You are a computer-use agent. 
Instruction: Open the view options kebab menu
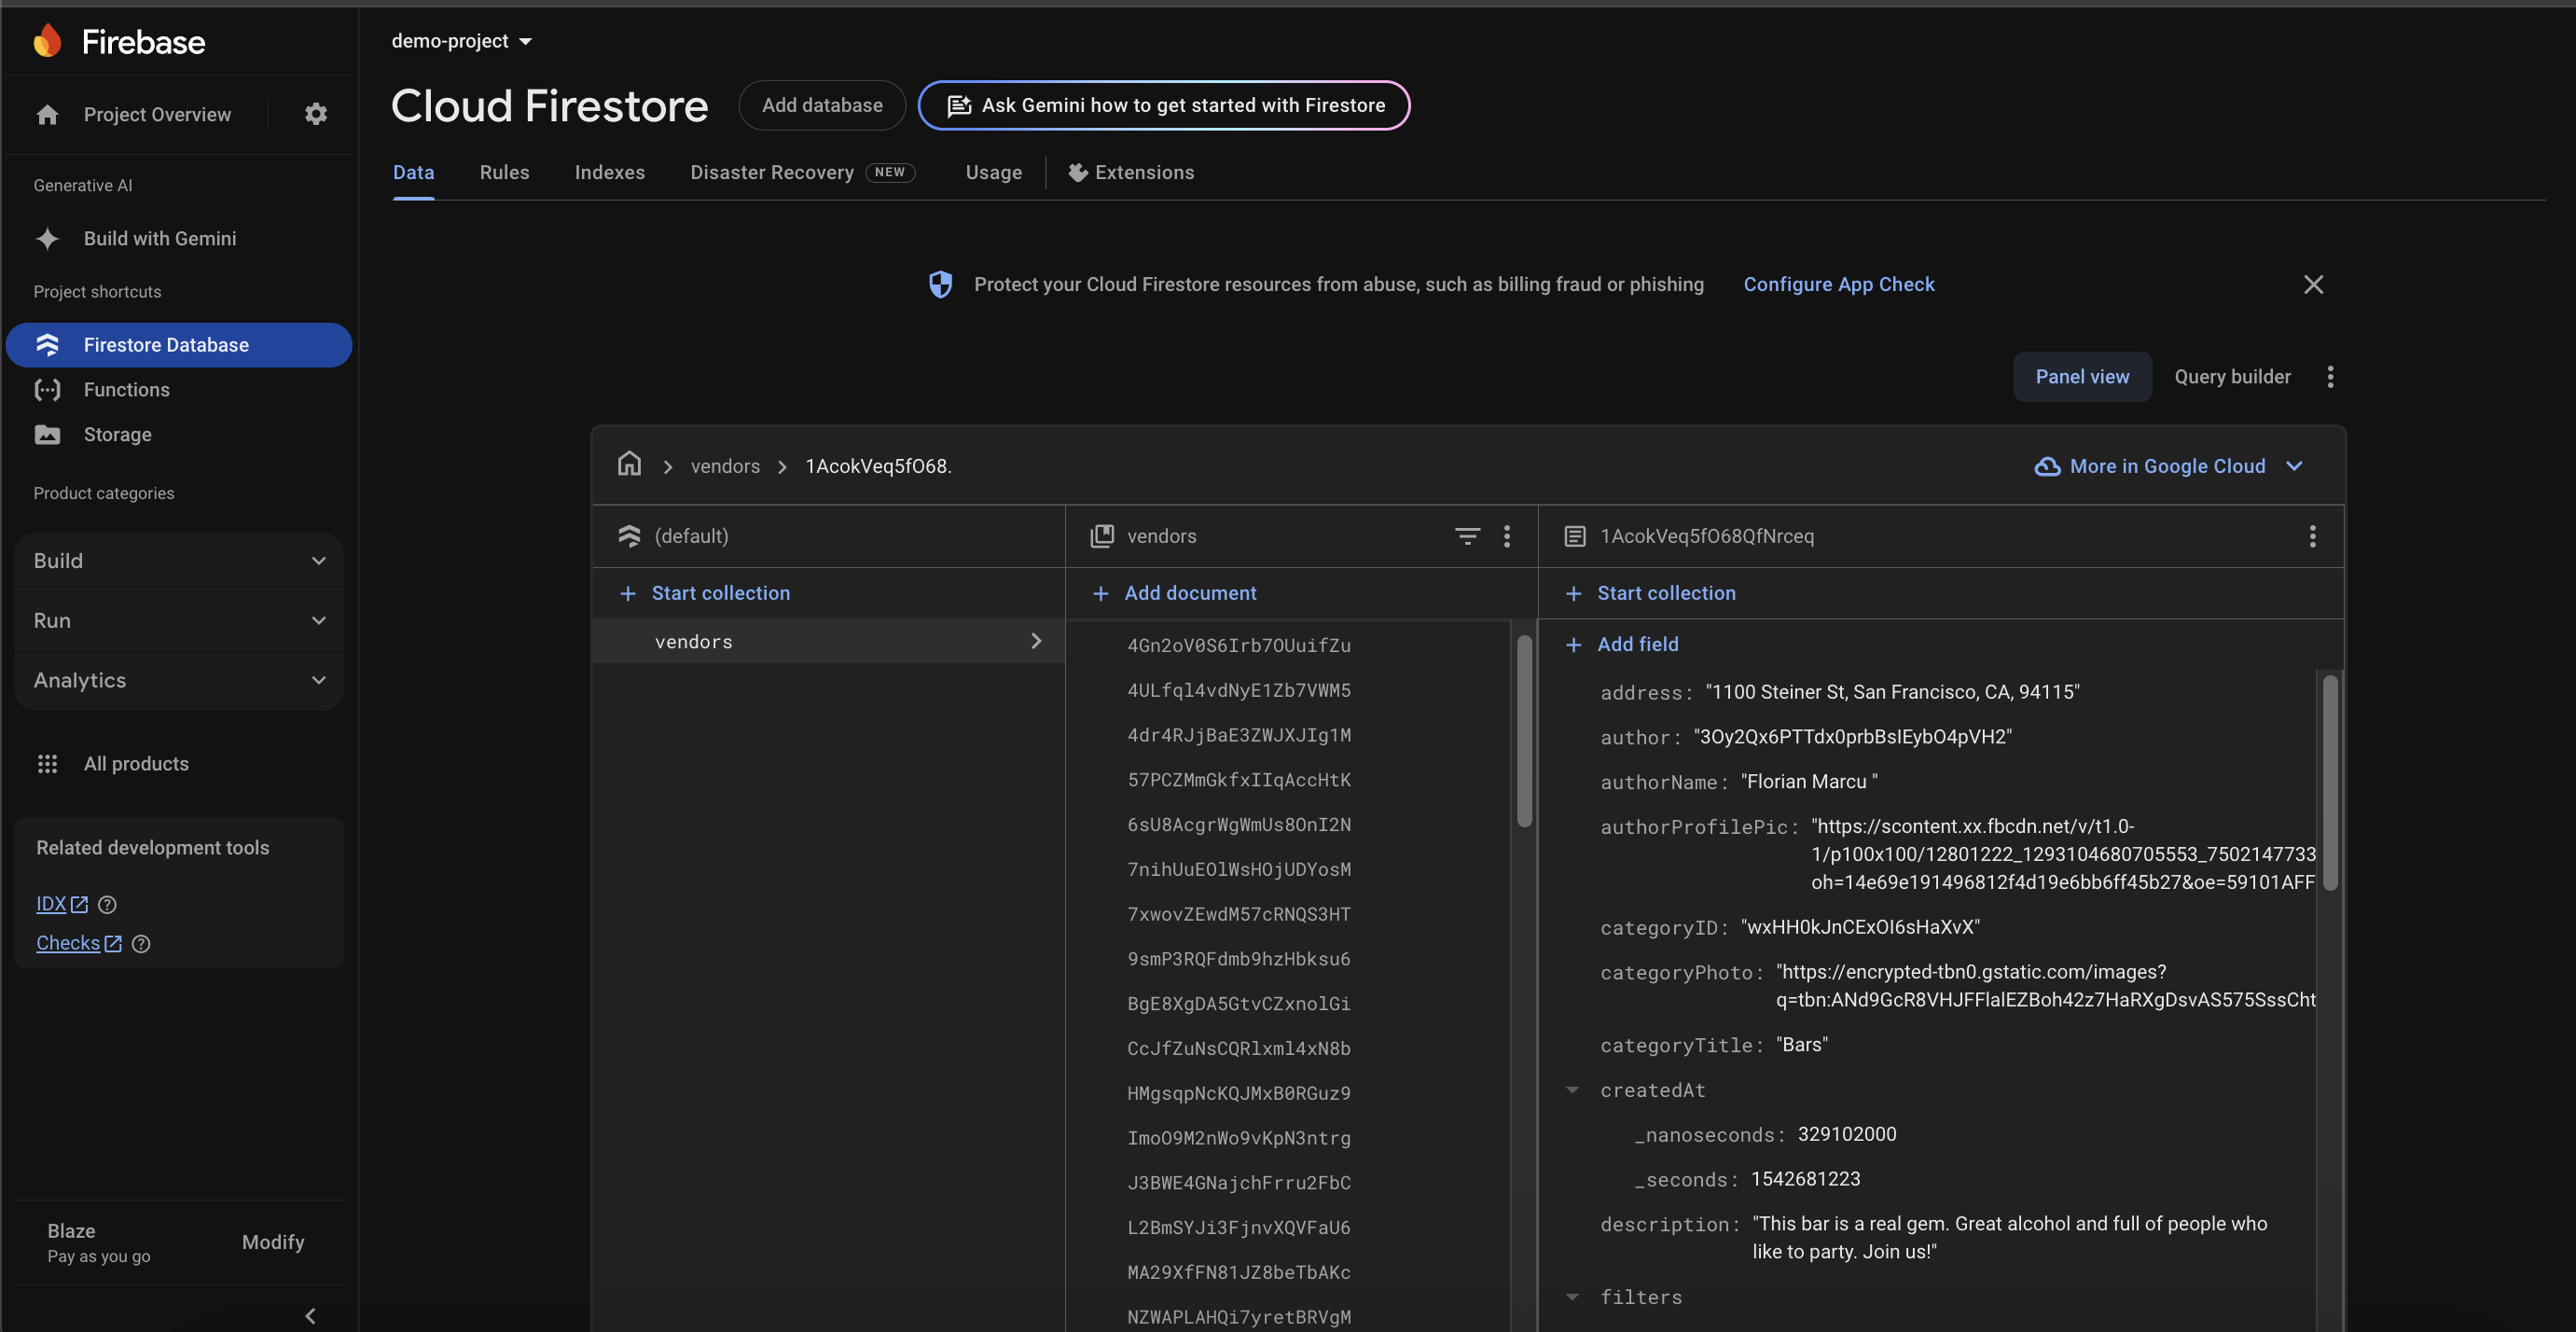pyautogui.click(x=2330, y=377)
